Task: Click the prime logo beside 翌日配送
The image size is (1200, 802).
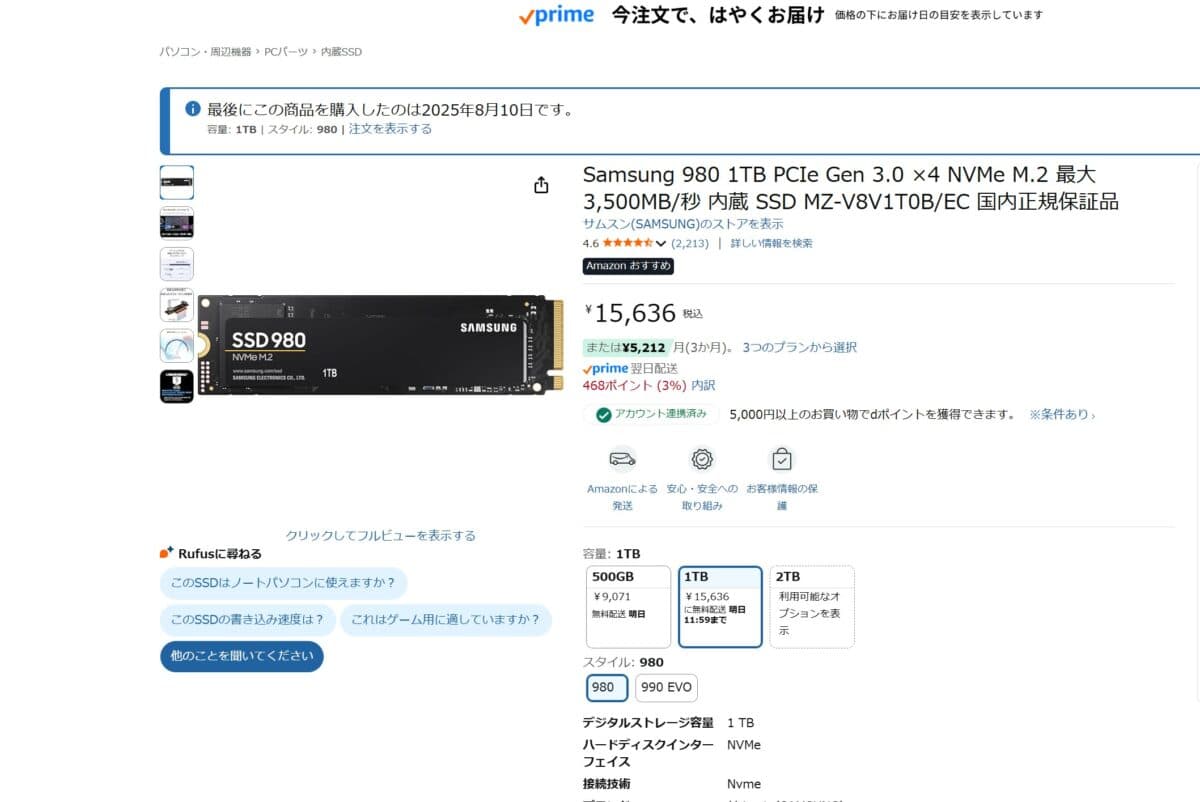Action: (605, 368)
